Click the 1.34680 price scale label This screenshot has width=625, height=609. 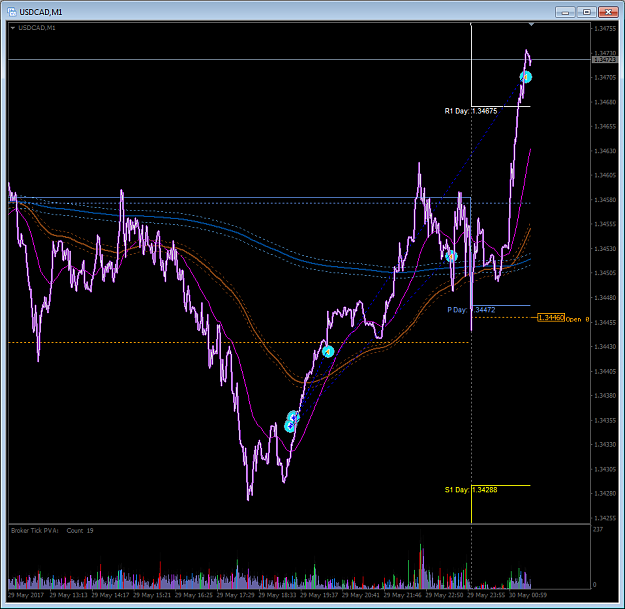coord(605,102)
